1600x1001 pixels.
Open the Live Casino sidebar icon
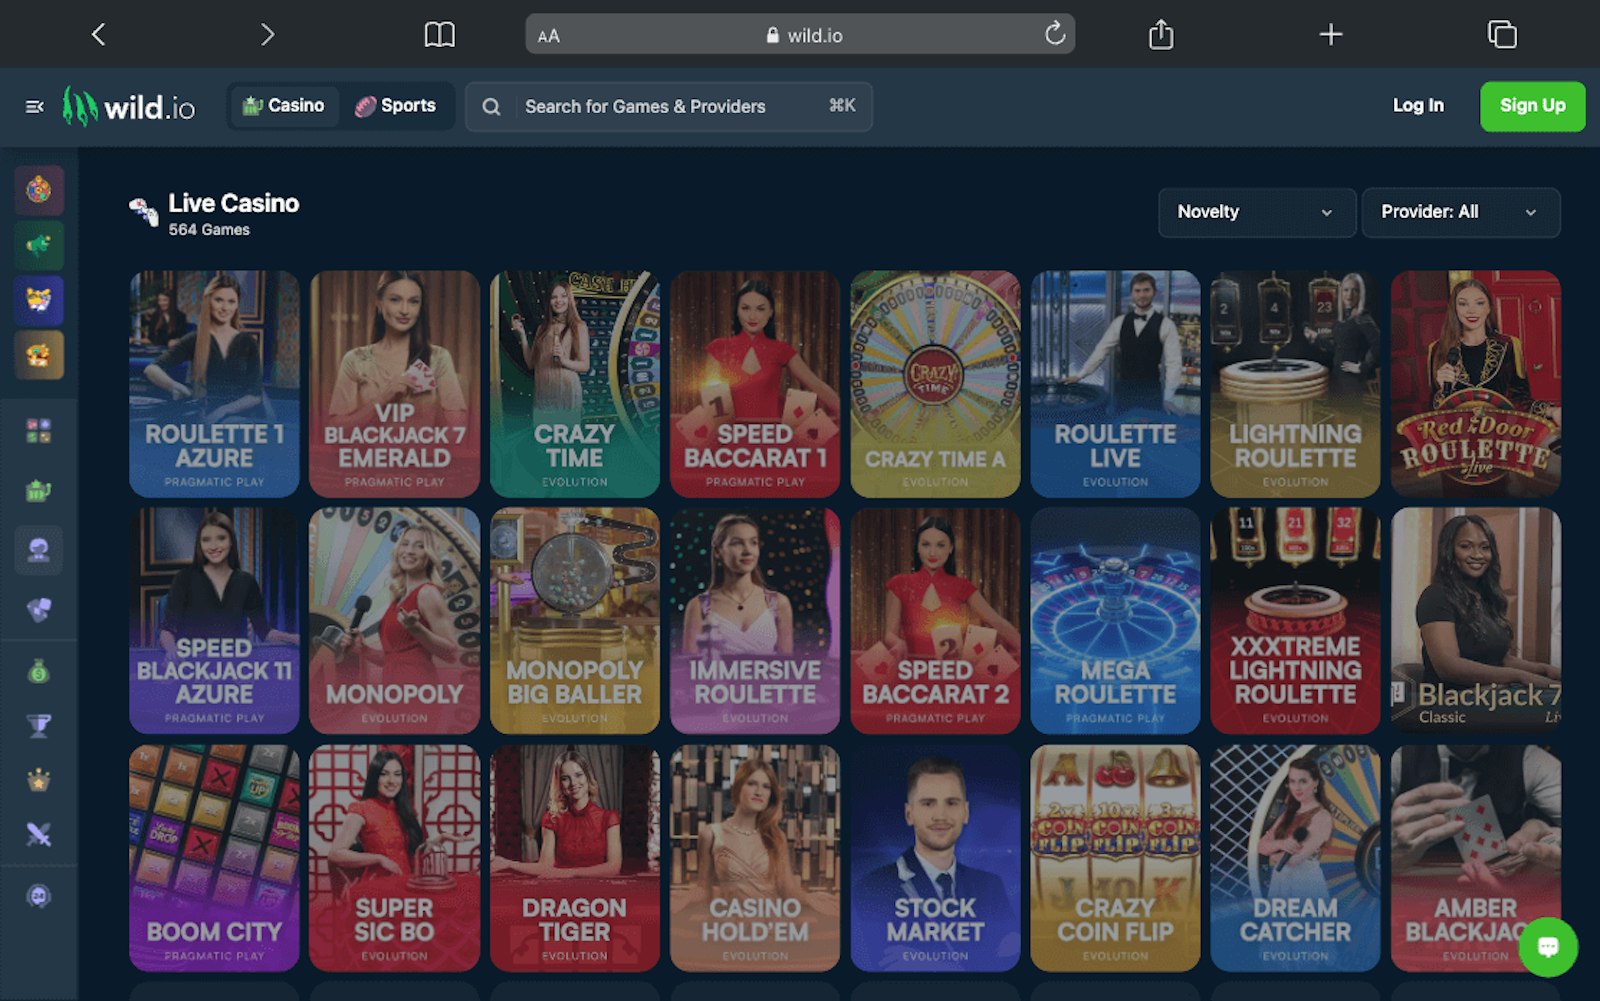click(x=38, y=550)
